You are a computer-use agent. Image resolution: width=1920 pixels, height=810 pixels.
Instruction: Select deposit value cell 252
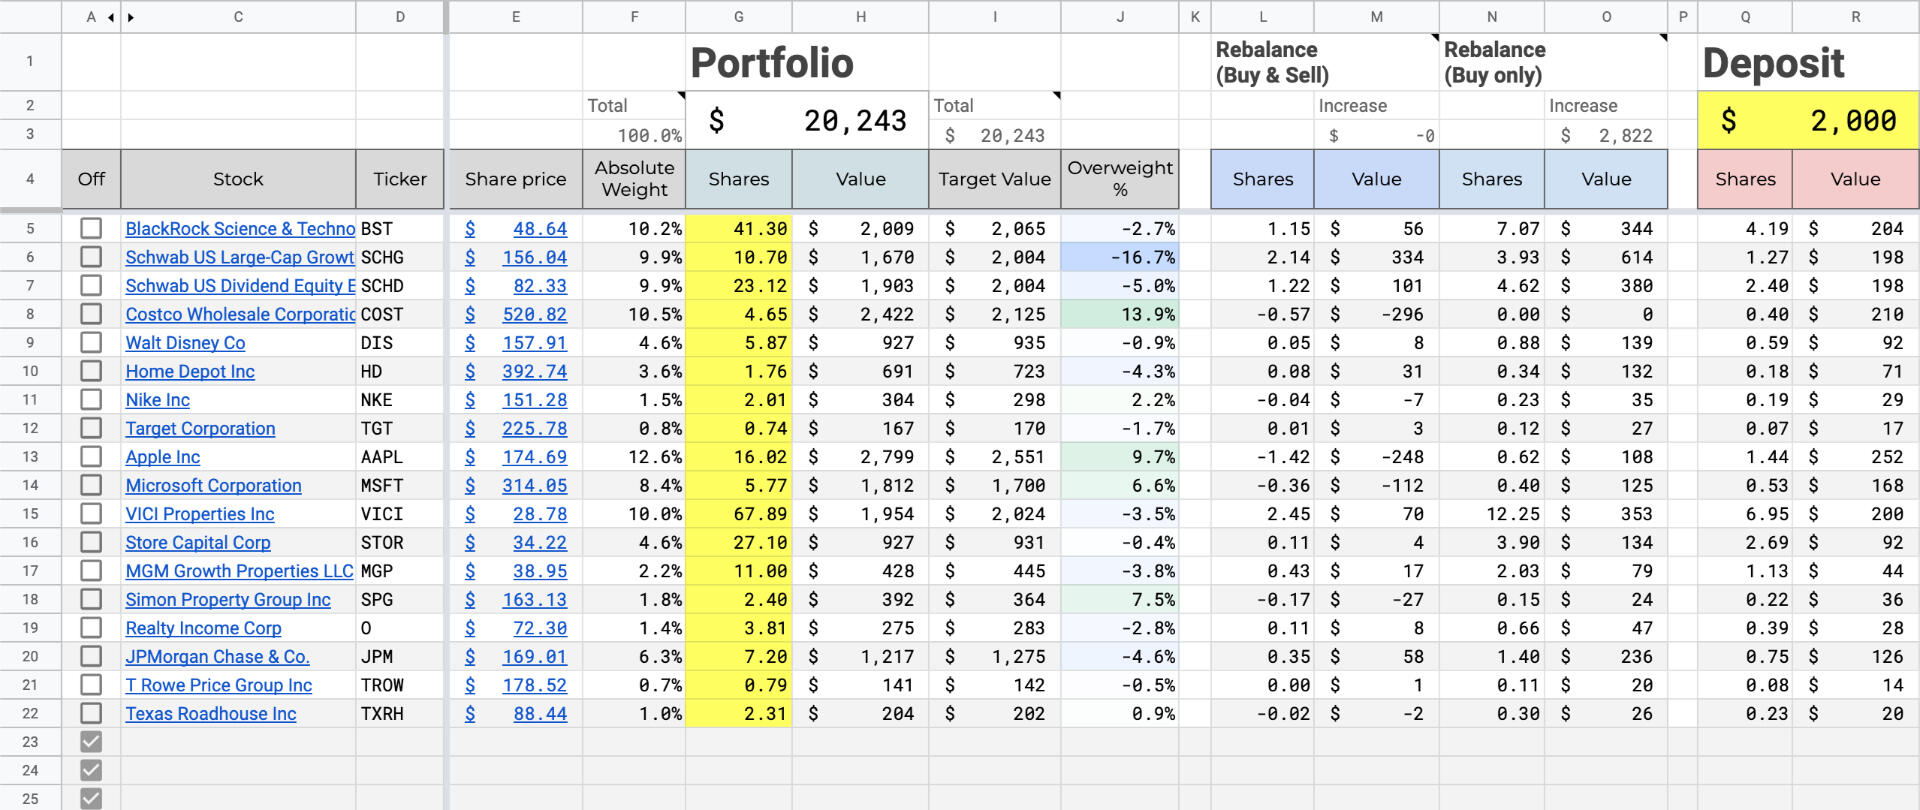click(x=1856, y=457)
